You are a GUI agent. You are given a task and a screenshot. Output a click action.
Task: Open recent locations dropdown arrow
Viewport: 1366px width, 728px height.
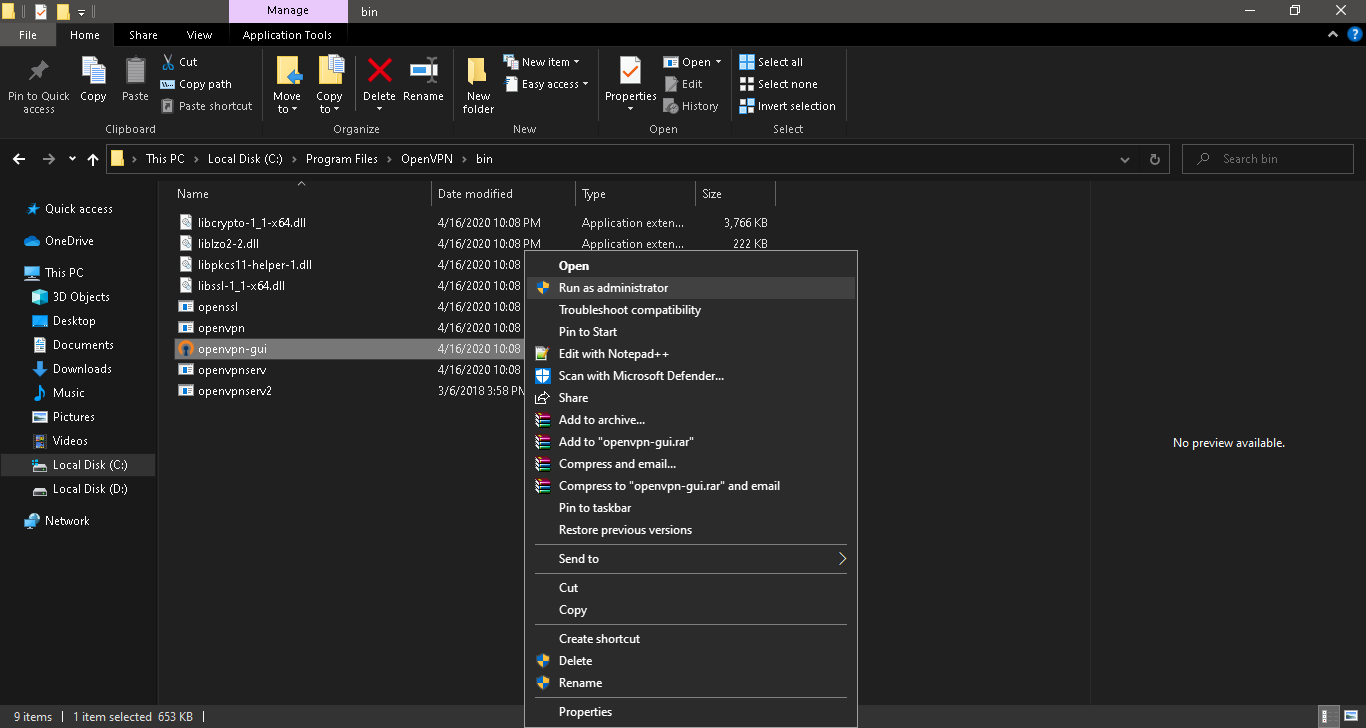point(72,159)
